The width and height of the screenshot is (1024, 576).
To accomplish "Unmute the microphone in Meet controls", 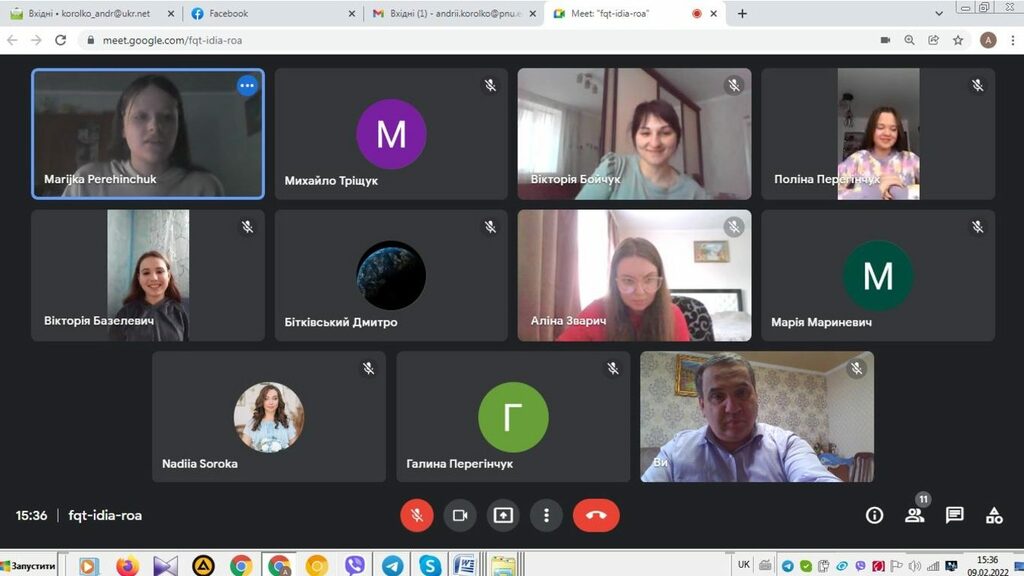I will tap(416, 515).
